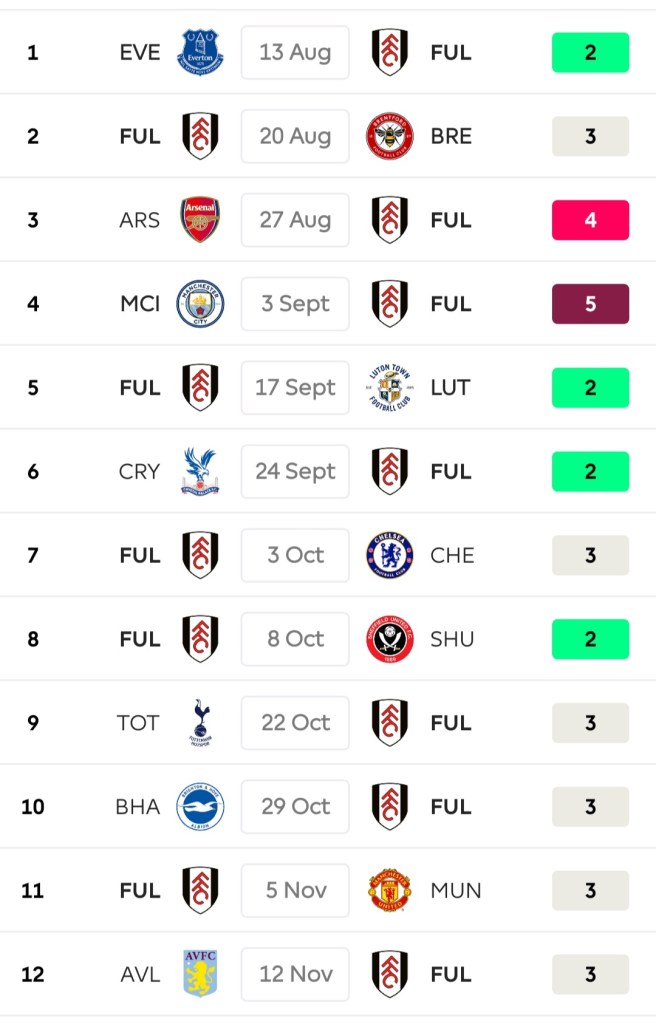This screenshot has width=656, height=1024.
Task: Click the Aston Villa crest
Action: (200, 975)
